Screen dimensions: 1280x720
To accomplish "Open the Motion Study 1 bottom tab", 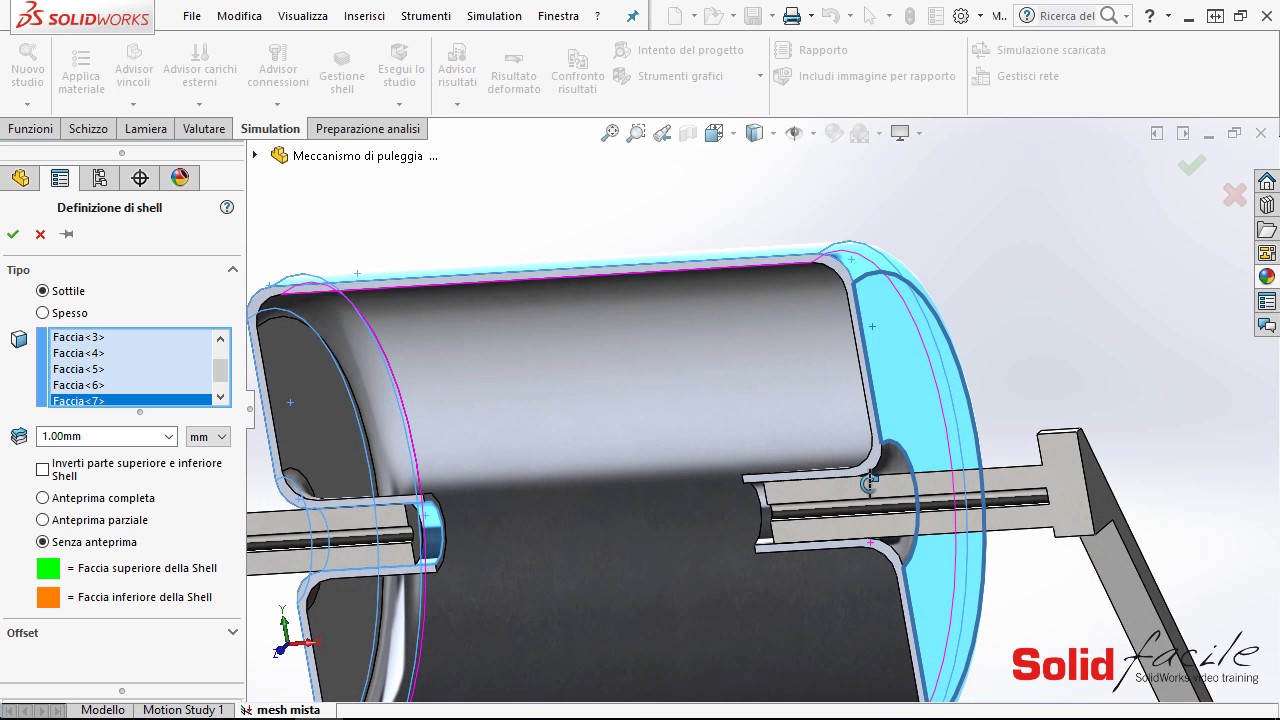I will tap(183, 710).
